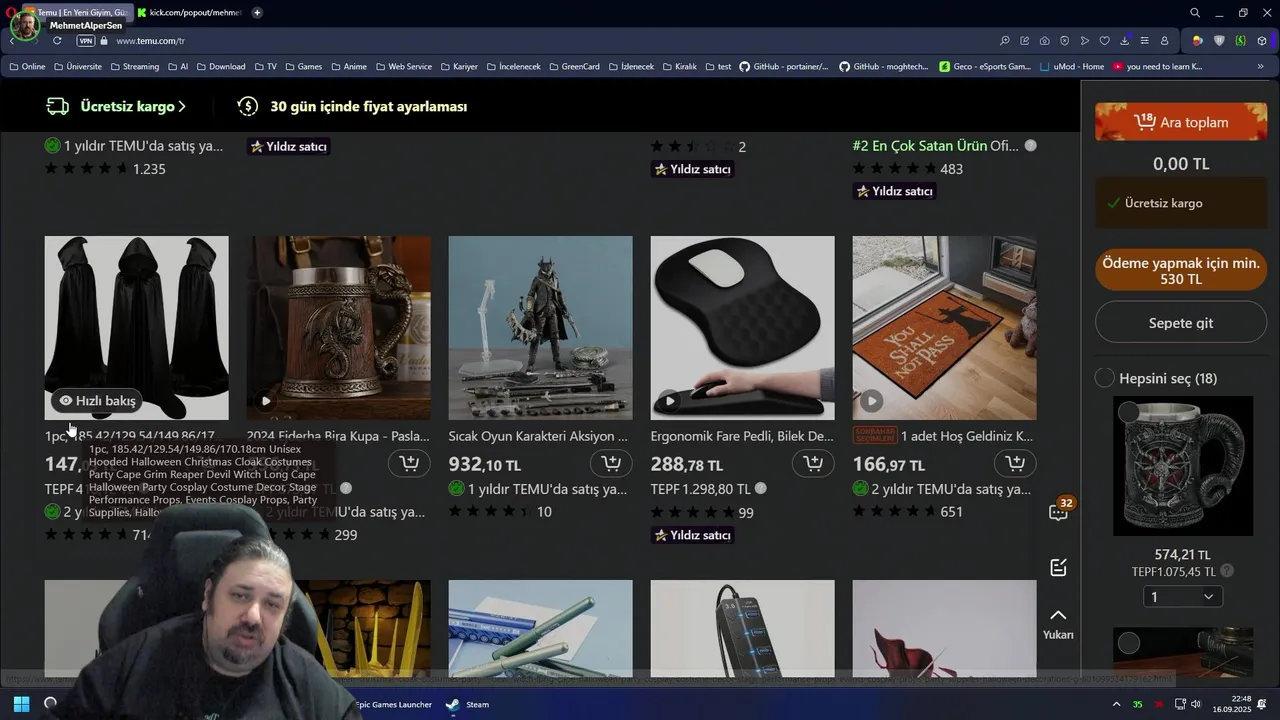The image size is (1280, 720).
Task: Open the Windows Start menu
Action: [21, 704]
